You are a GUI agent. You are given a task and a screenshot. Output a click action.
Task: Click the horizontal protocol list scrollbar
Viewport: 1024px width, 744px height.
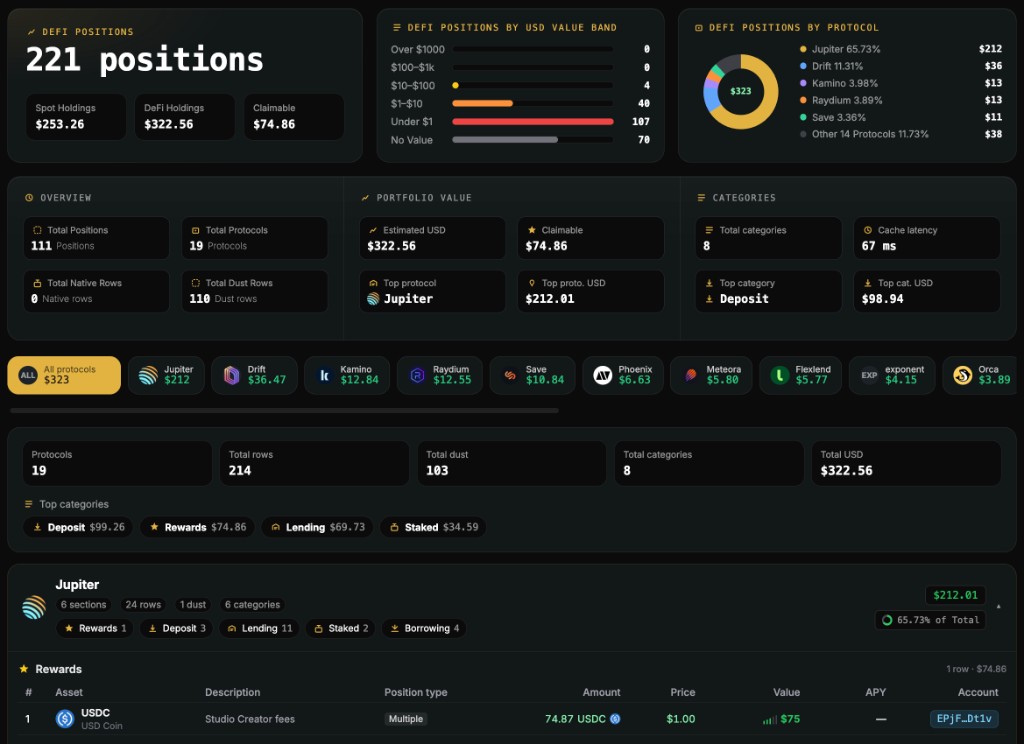click(x=284, y=411)
